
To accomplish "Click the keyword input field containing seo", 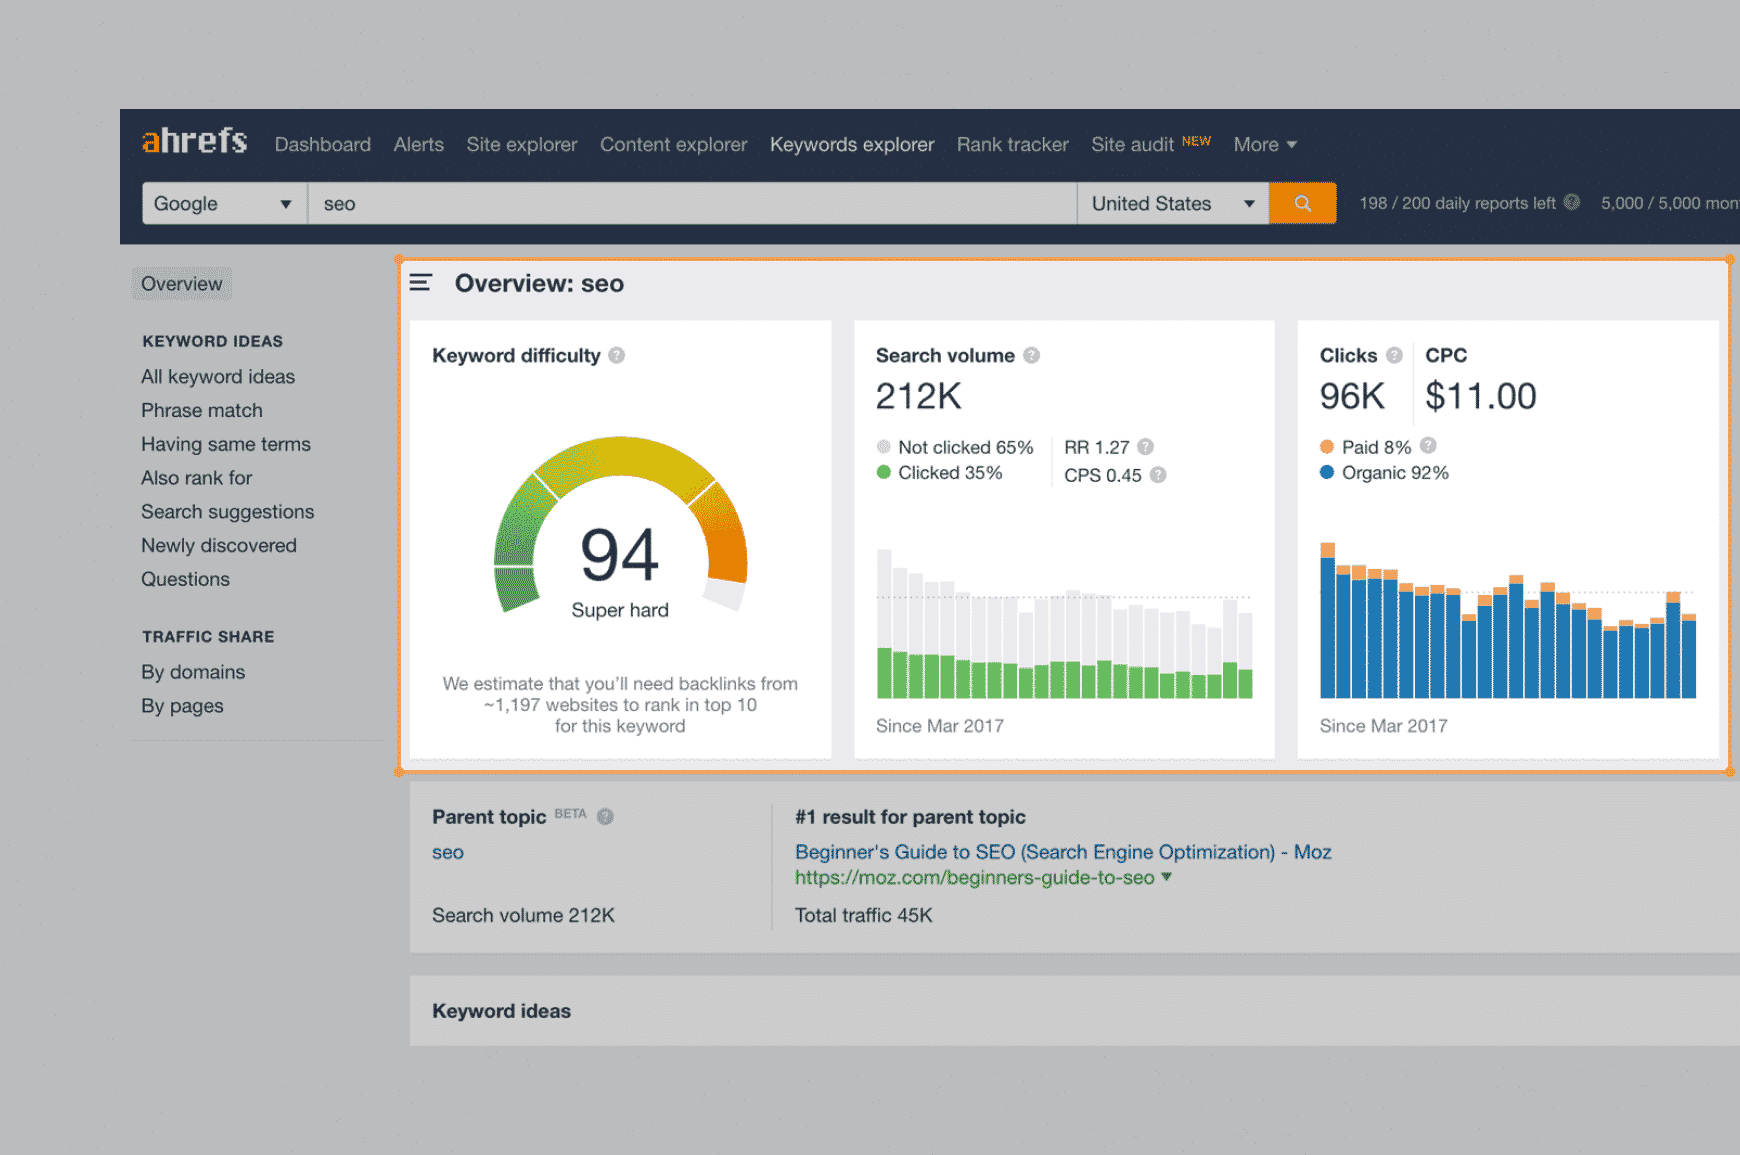I will coord(691,204).
